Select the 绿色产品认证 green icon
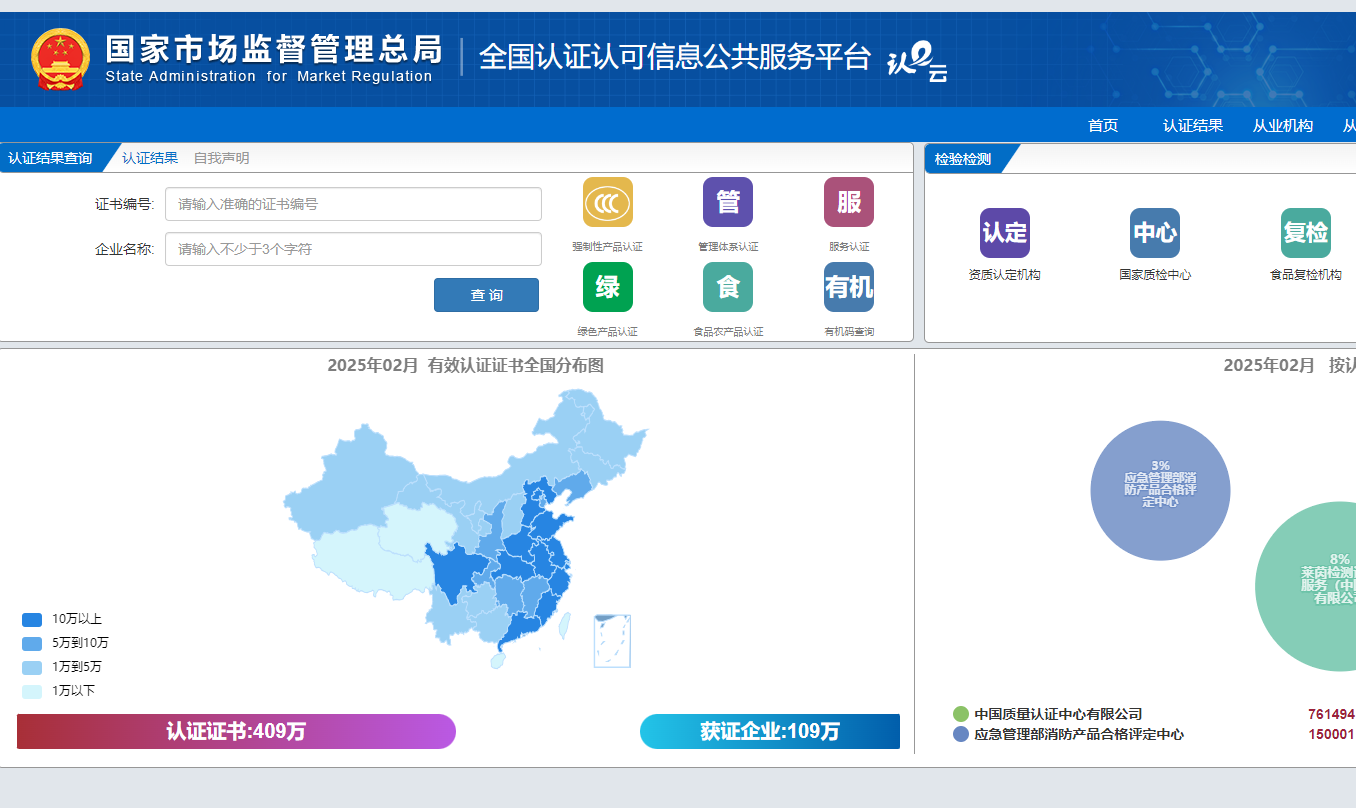The height and width of the screenshot is (808, 1356). [x=607, y=287]
